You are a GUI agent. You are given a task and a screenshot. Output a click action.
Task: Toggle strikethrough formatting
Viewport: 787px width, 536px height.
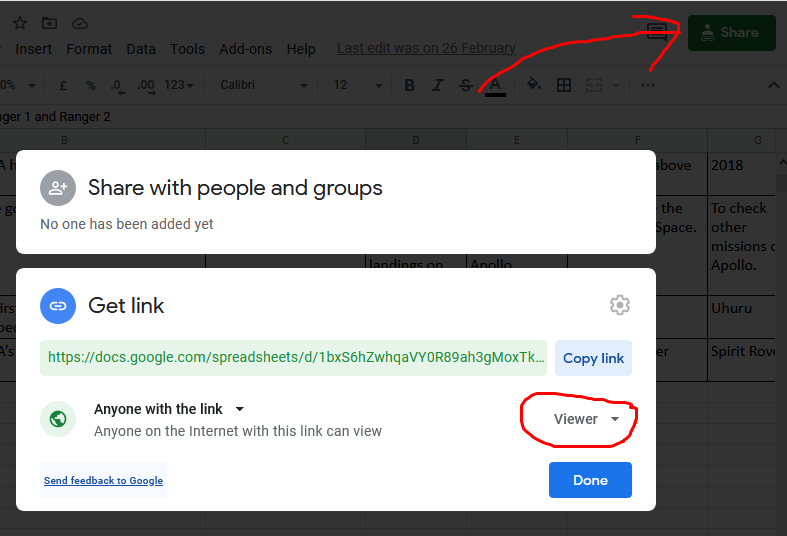[466, 85]
